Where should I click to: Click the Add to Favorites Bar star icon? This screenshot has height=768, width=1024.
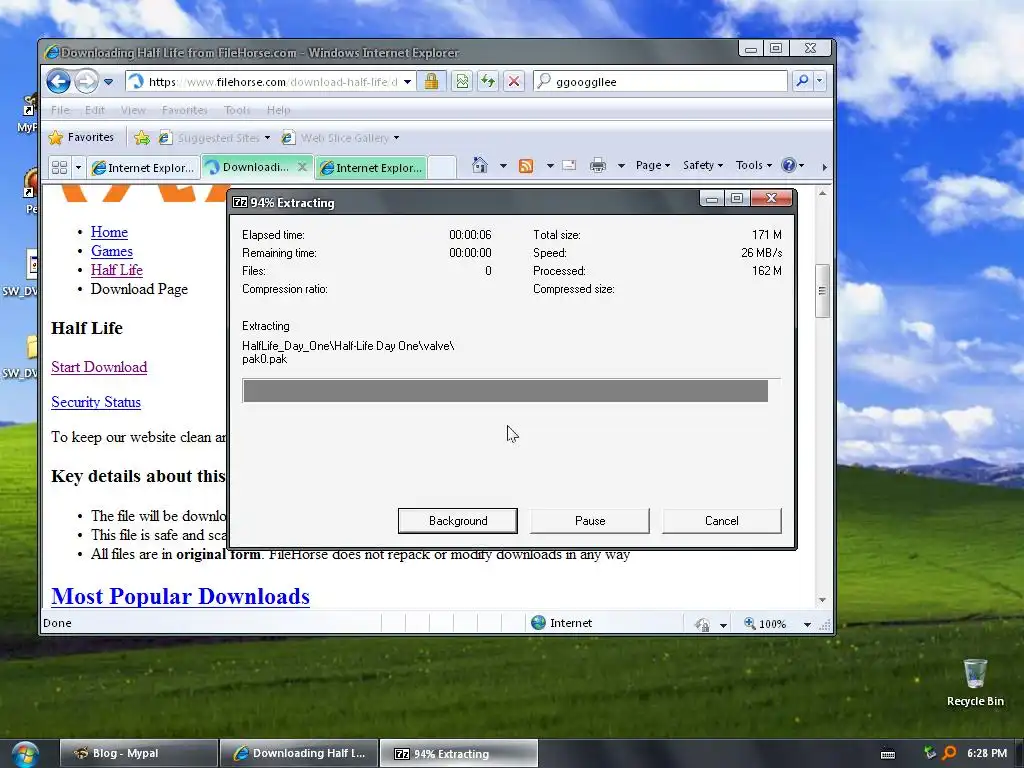coord(142,138)
